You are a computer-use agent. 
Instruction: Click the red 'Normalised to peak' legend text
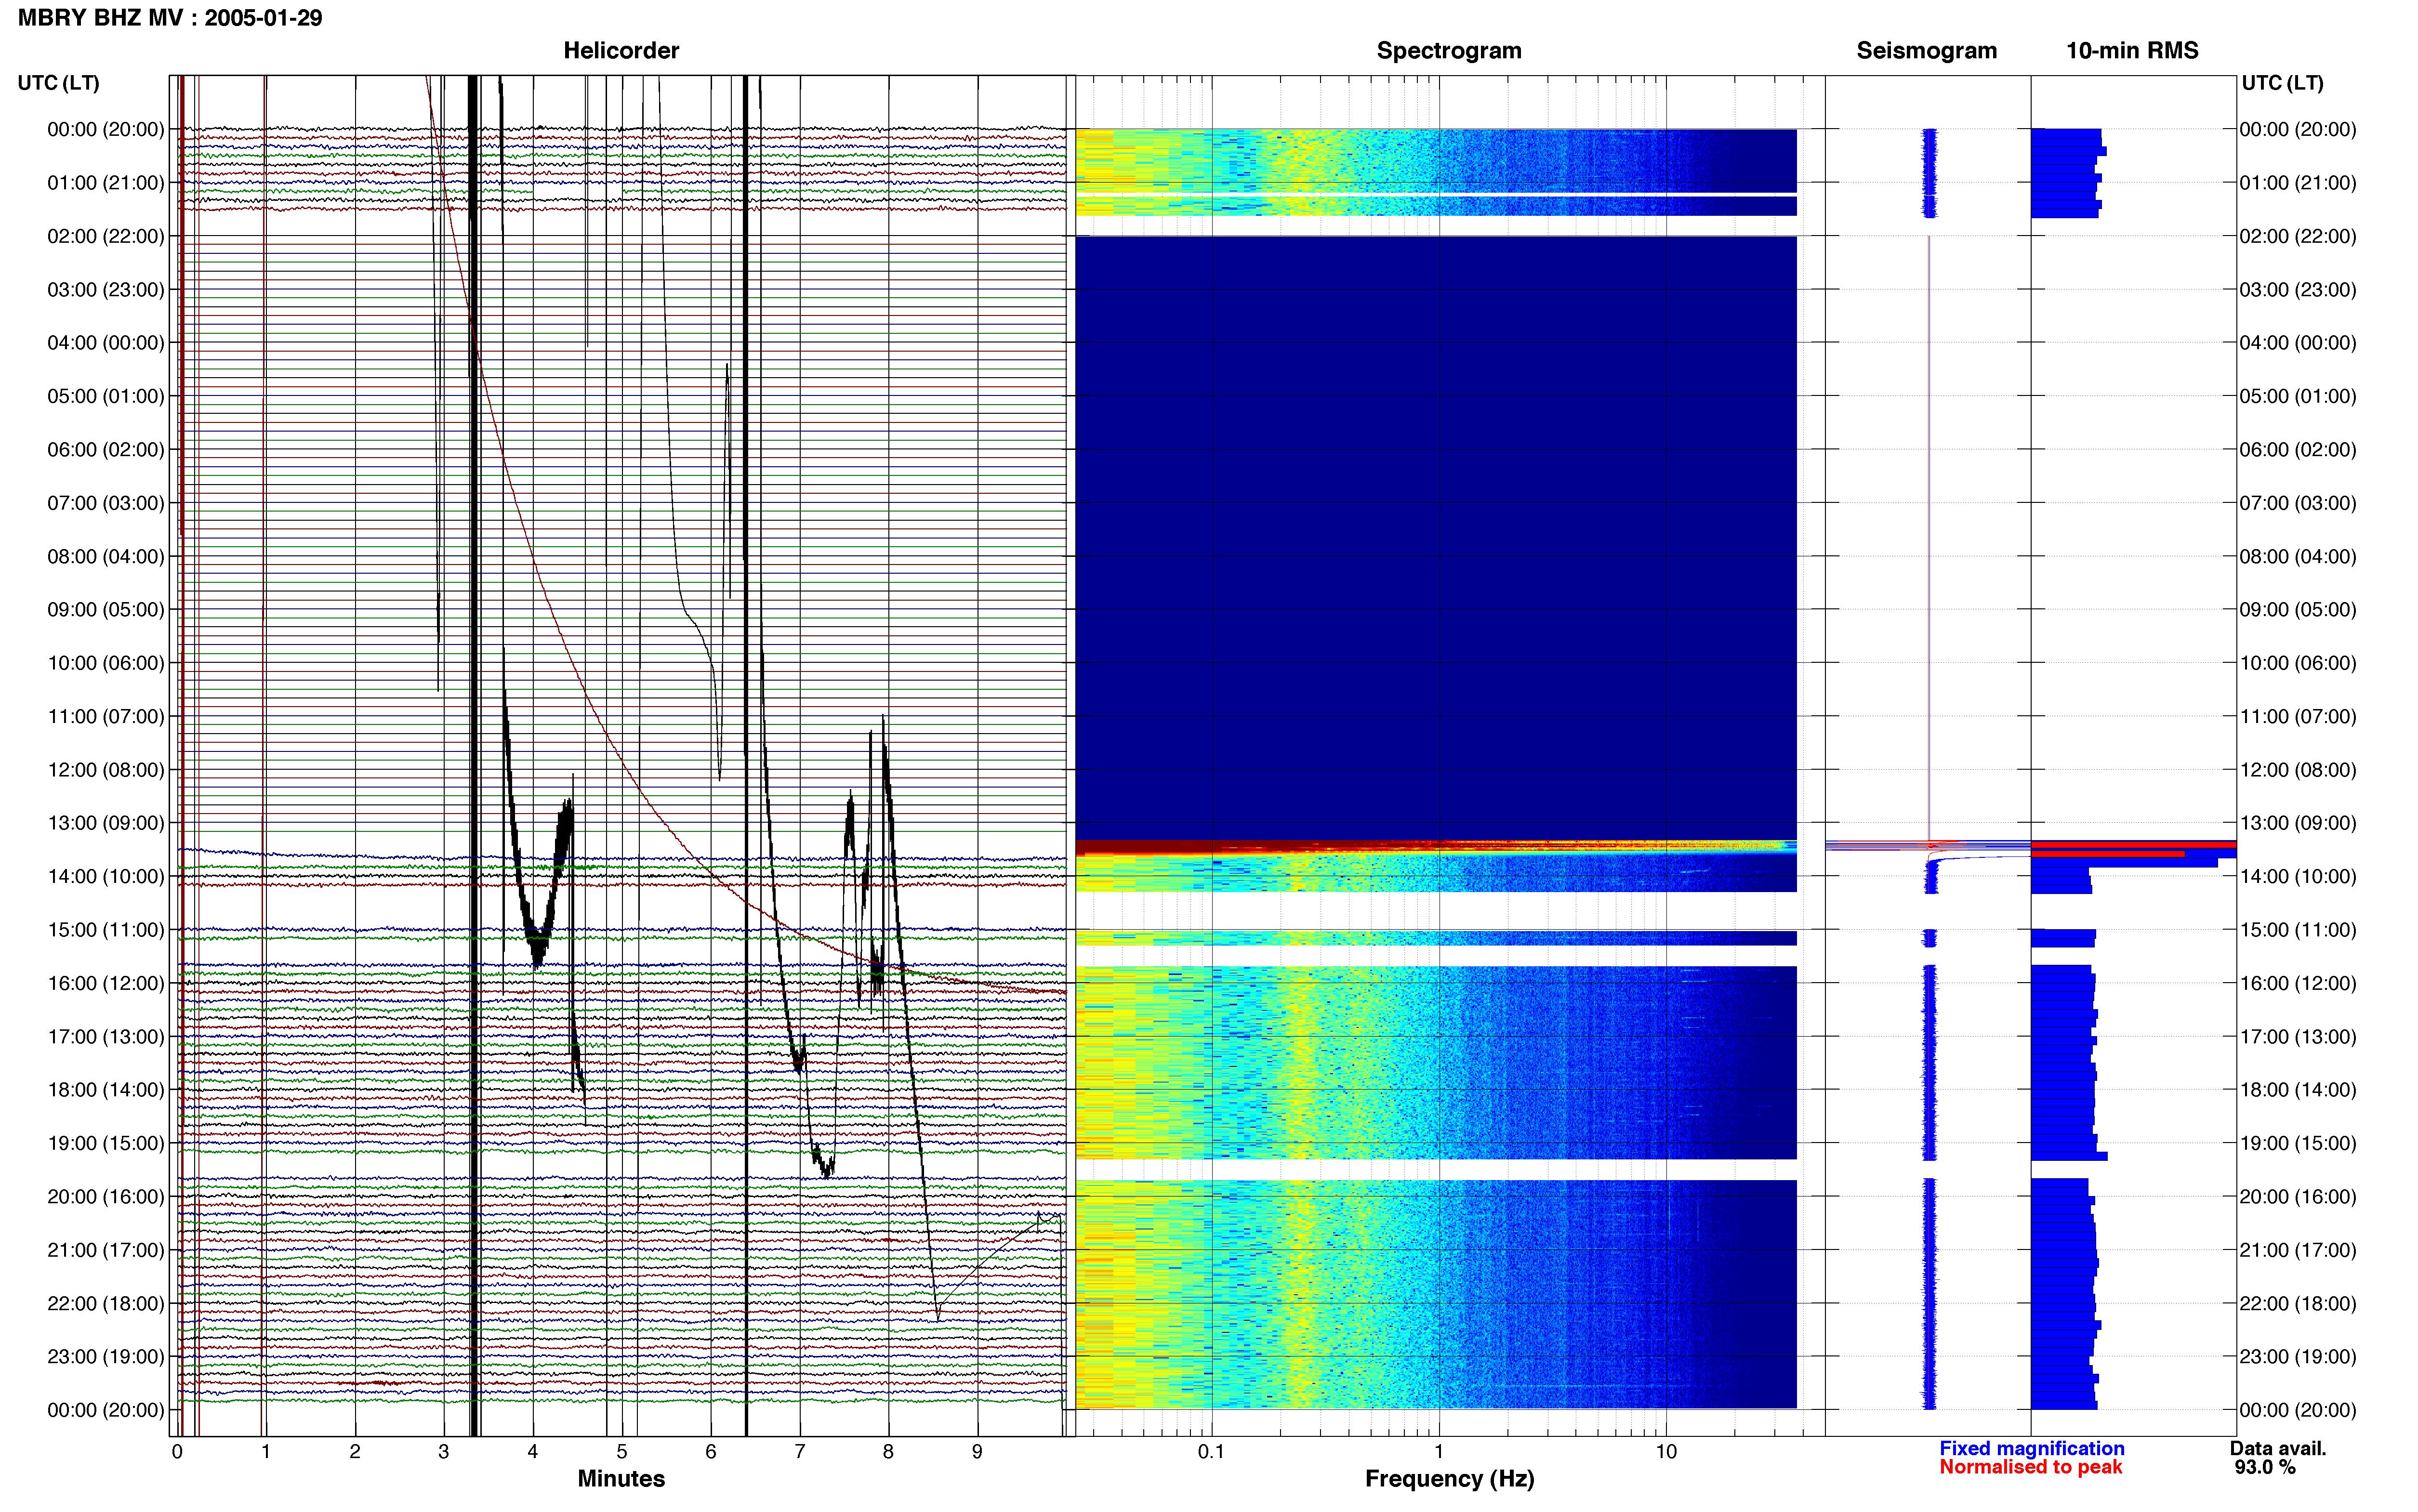click(2030, 1468)
